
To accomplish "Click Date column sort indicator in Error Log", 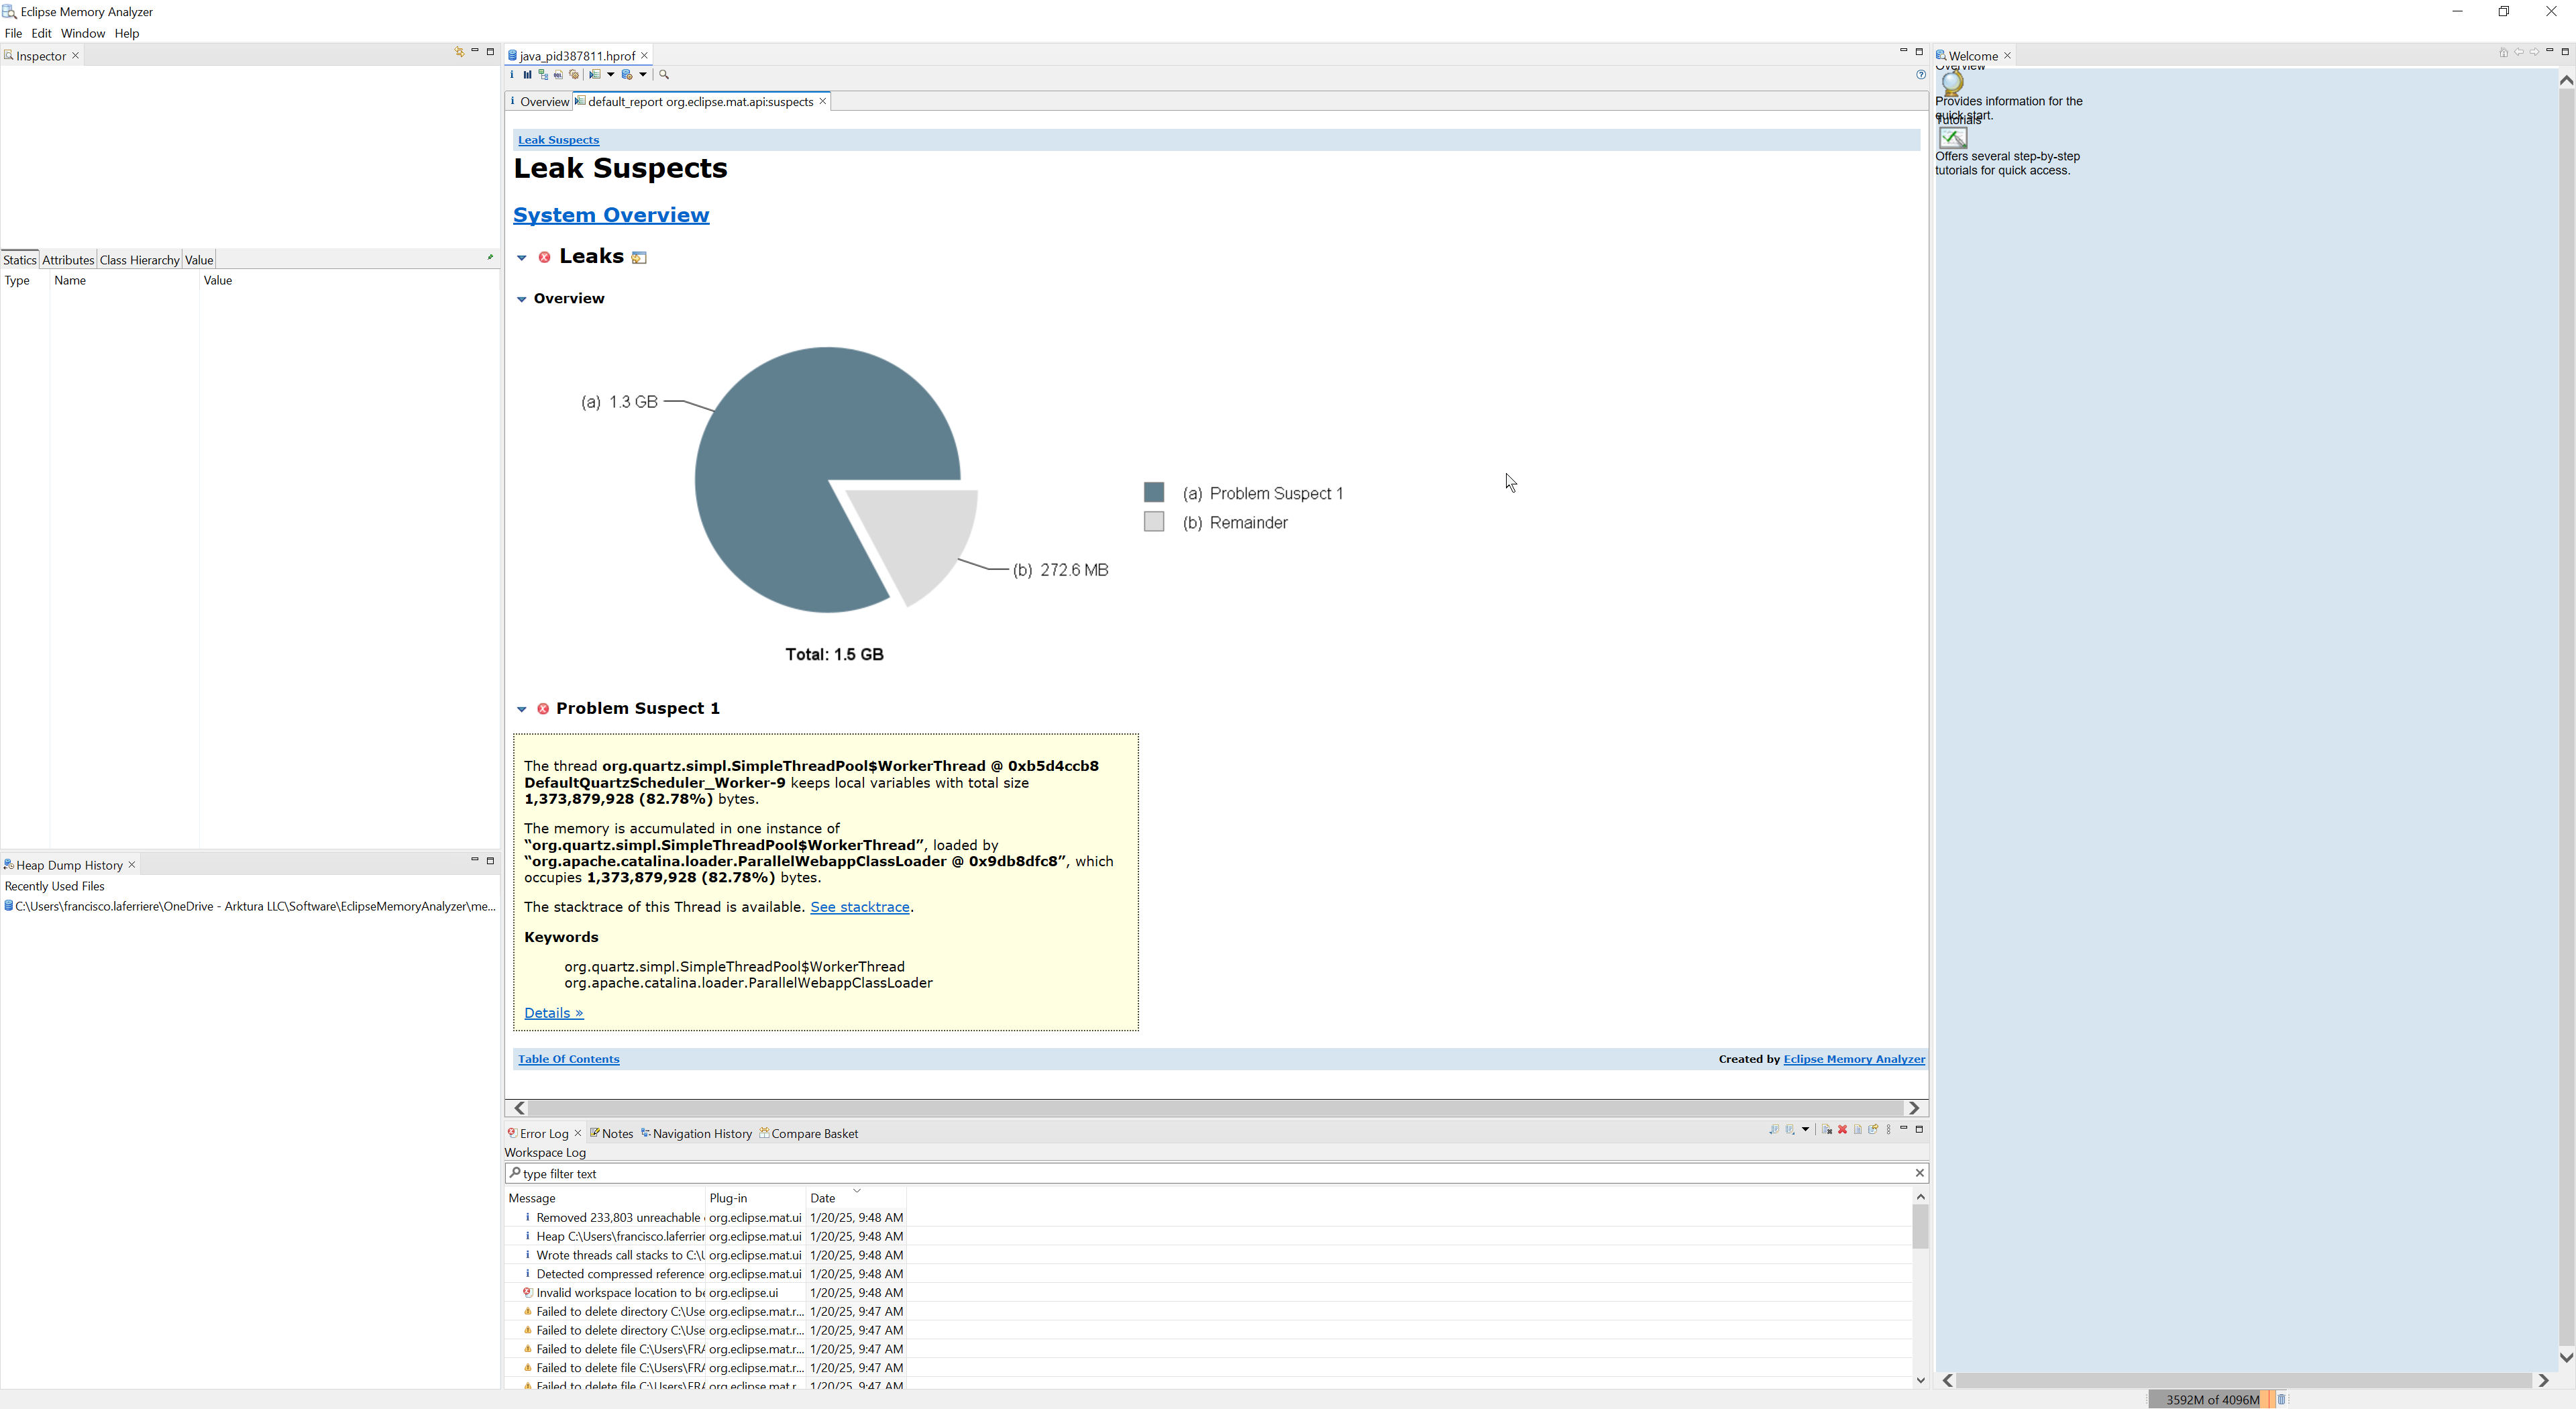I will point(857,1191).
